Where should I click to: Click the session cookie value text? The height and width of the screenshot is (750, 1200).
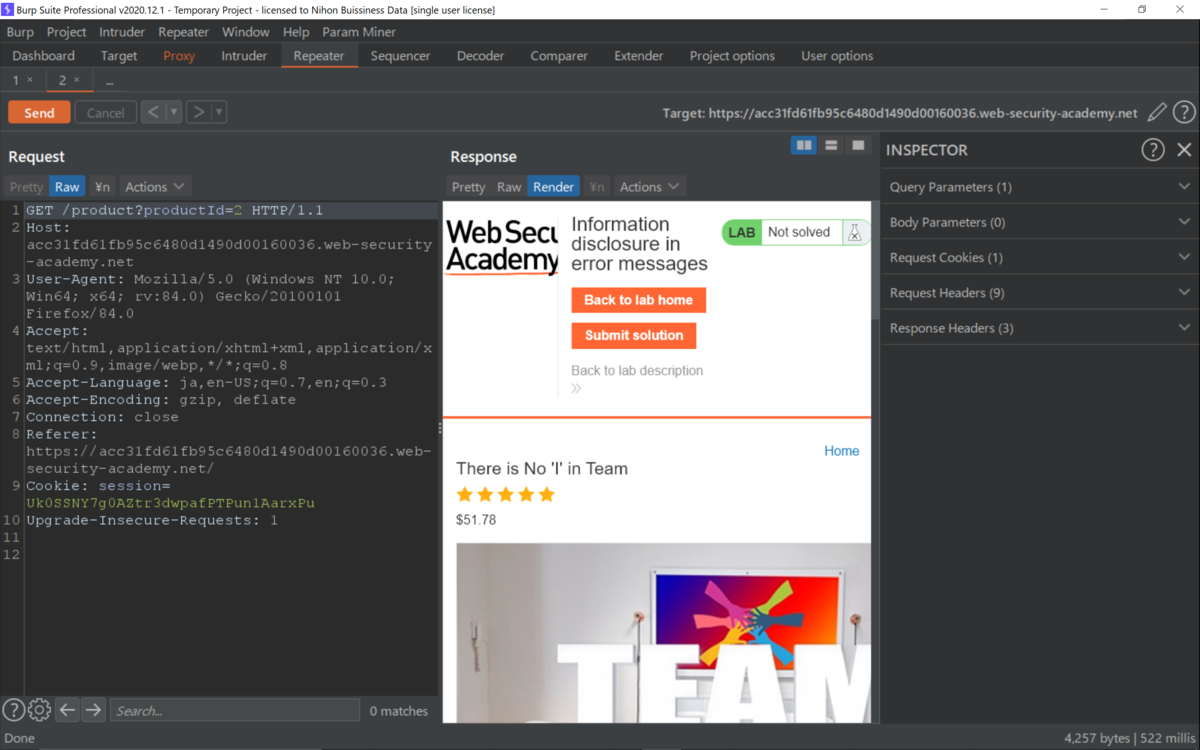pyautogui.click(x=170, y=503)
